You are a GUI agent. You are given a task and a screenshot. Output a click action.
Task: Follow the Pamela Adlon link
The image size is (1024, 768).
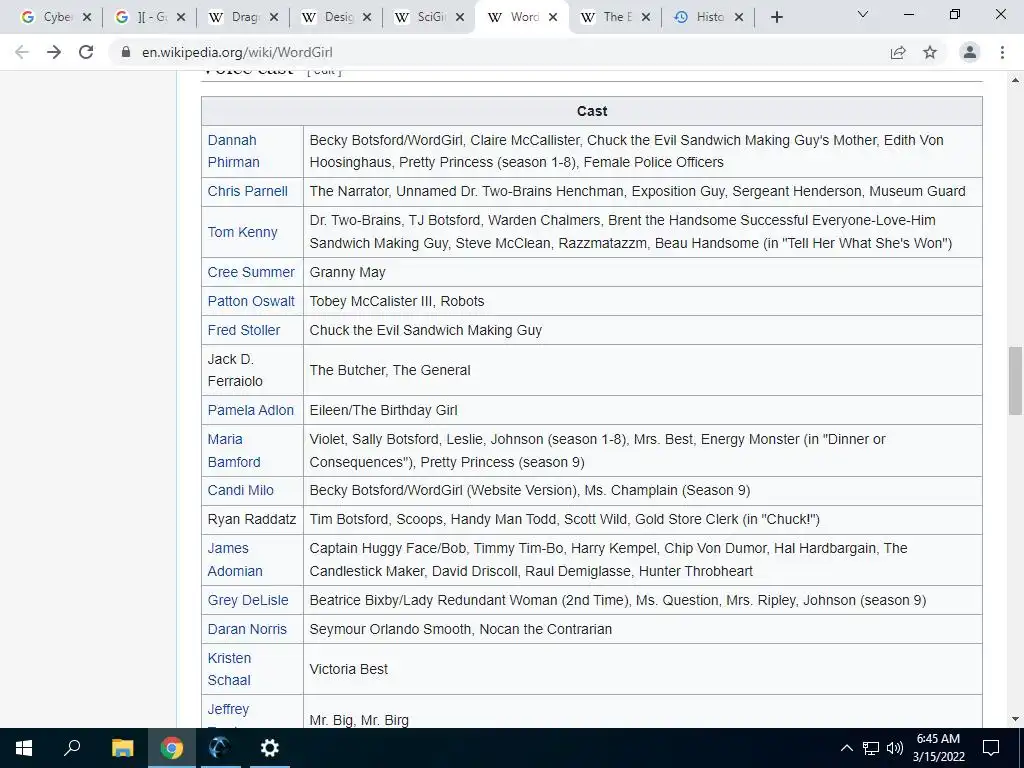click(x=251, y=410)
